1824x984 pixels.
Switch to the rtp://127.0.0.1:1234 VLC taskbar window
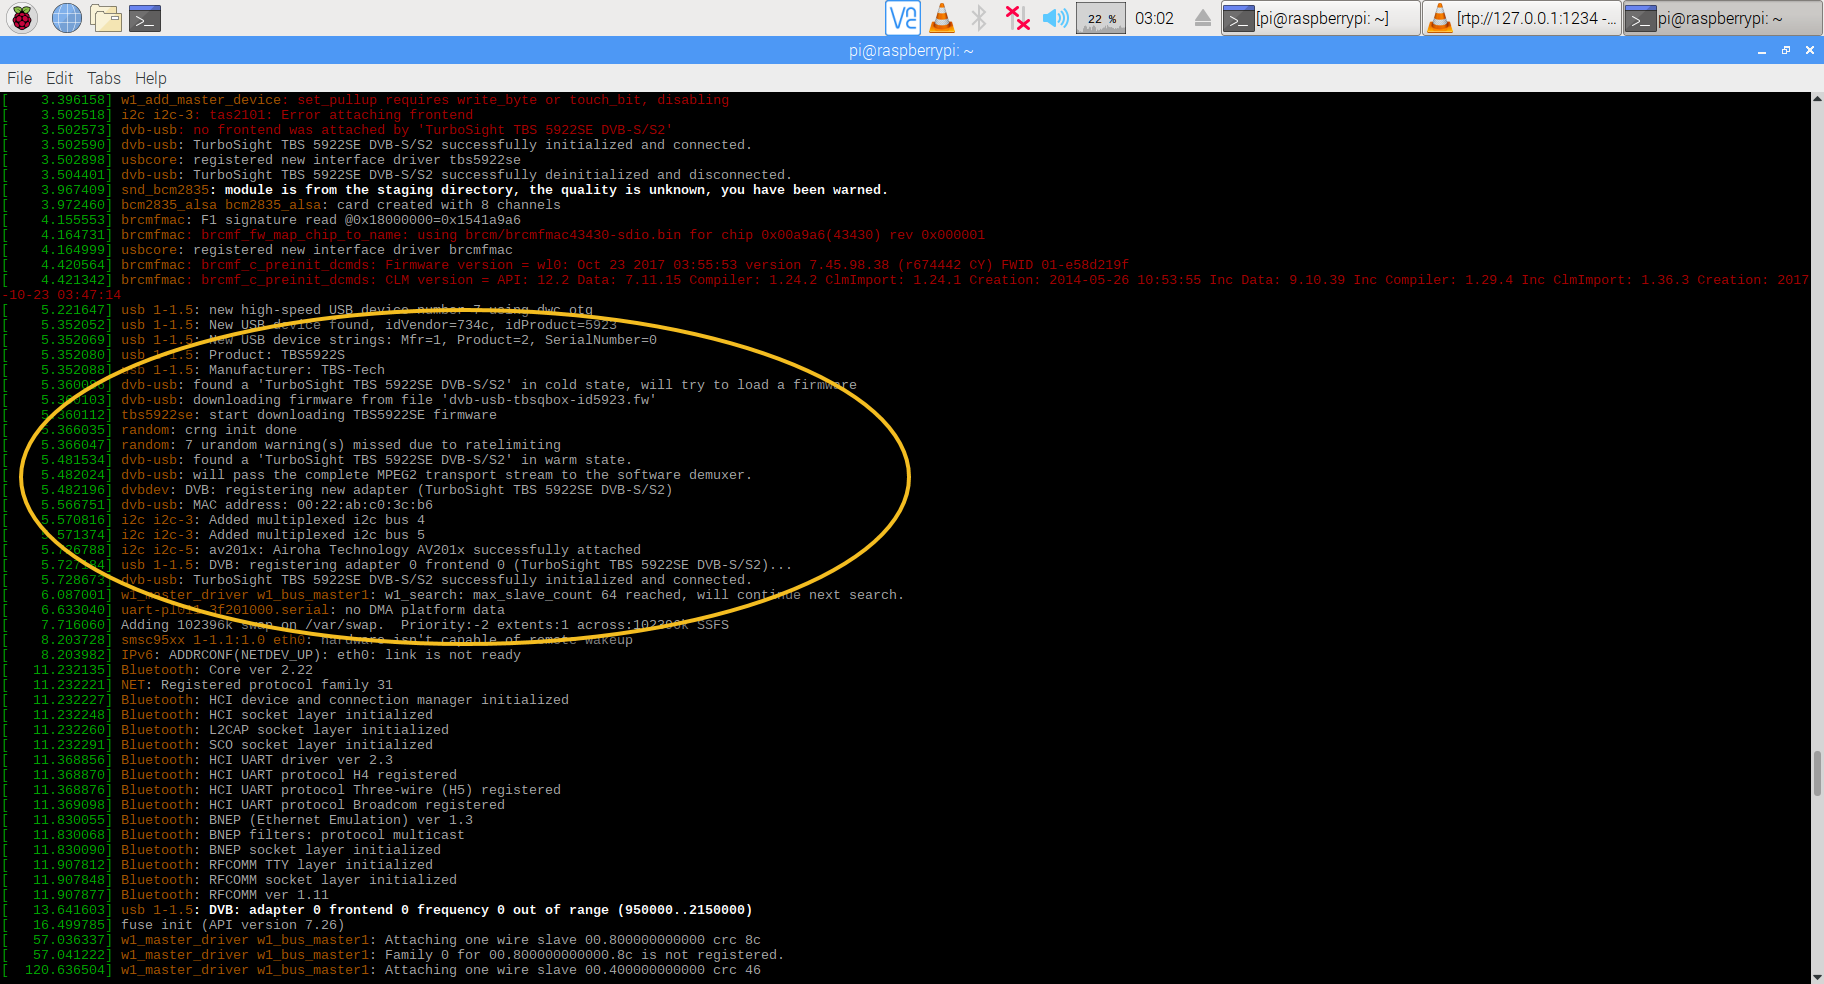[1521, 18]
